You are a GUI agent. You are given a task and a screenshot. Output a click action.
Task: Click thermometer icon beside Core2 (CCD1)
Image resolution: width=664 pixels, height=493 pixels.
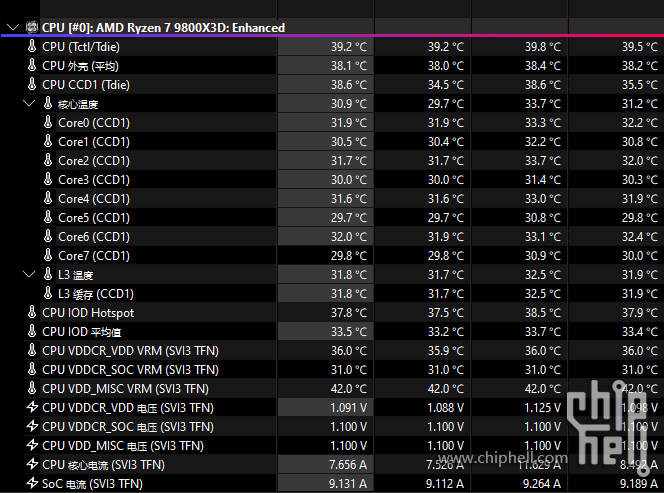pos(48,160)
